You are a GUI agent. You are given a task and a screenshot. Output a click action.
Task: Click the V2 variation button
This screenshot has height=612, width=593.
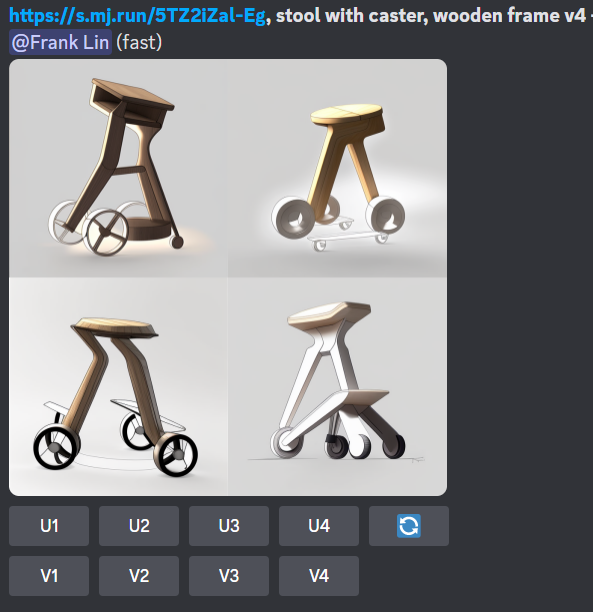click(139, 576)
